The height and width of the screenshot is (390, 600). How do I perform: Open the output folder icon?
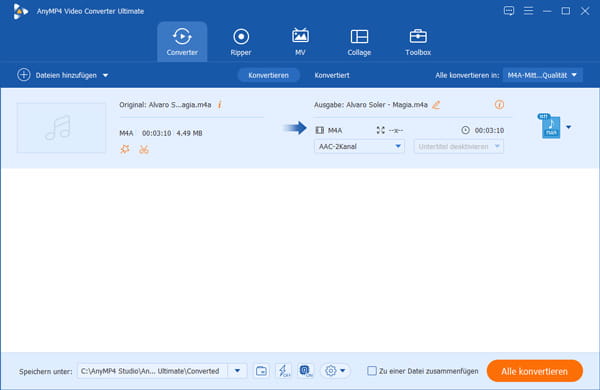261,370
